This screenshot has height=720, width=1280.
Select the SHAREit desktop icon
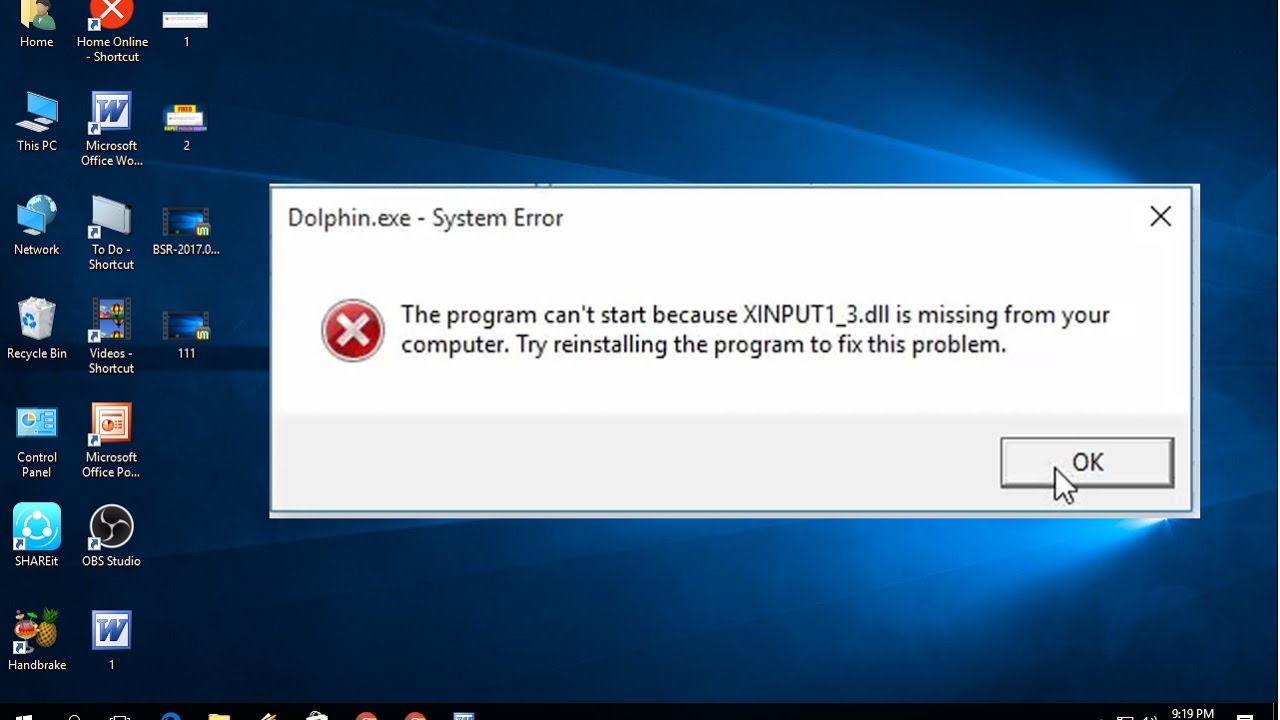click(x=37, y=535)
